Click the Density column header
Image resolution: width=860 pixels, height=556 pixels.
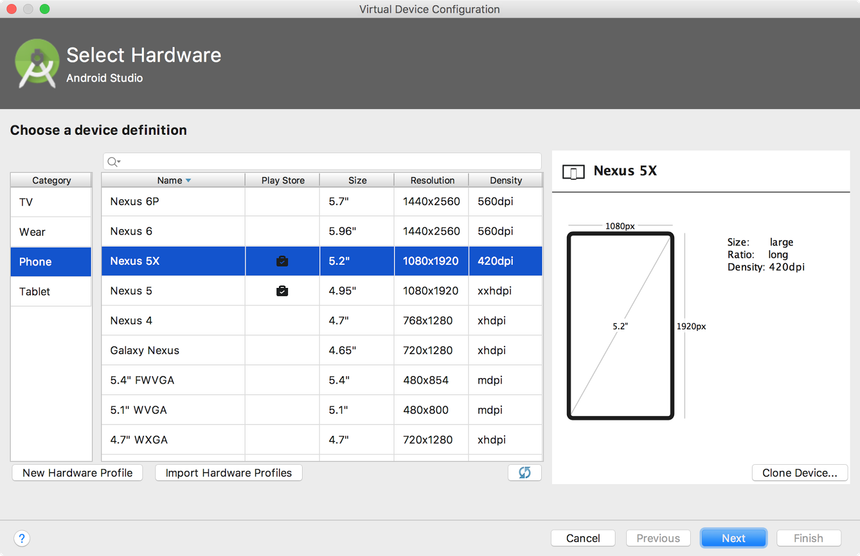tap(505, 180)
